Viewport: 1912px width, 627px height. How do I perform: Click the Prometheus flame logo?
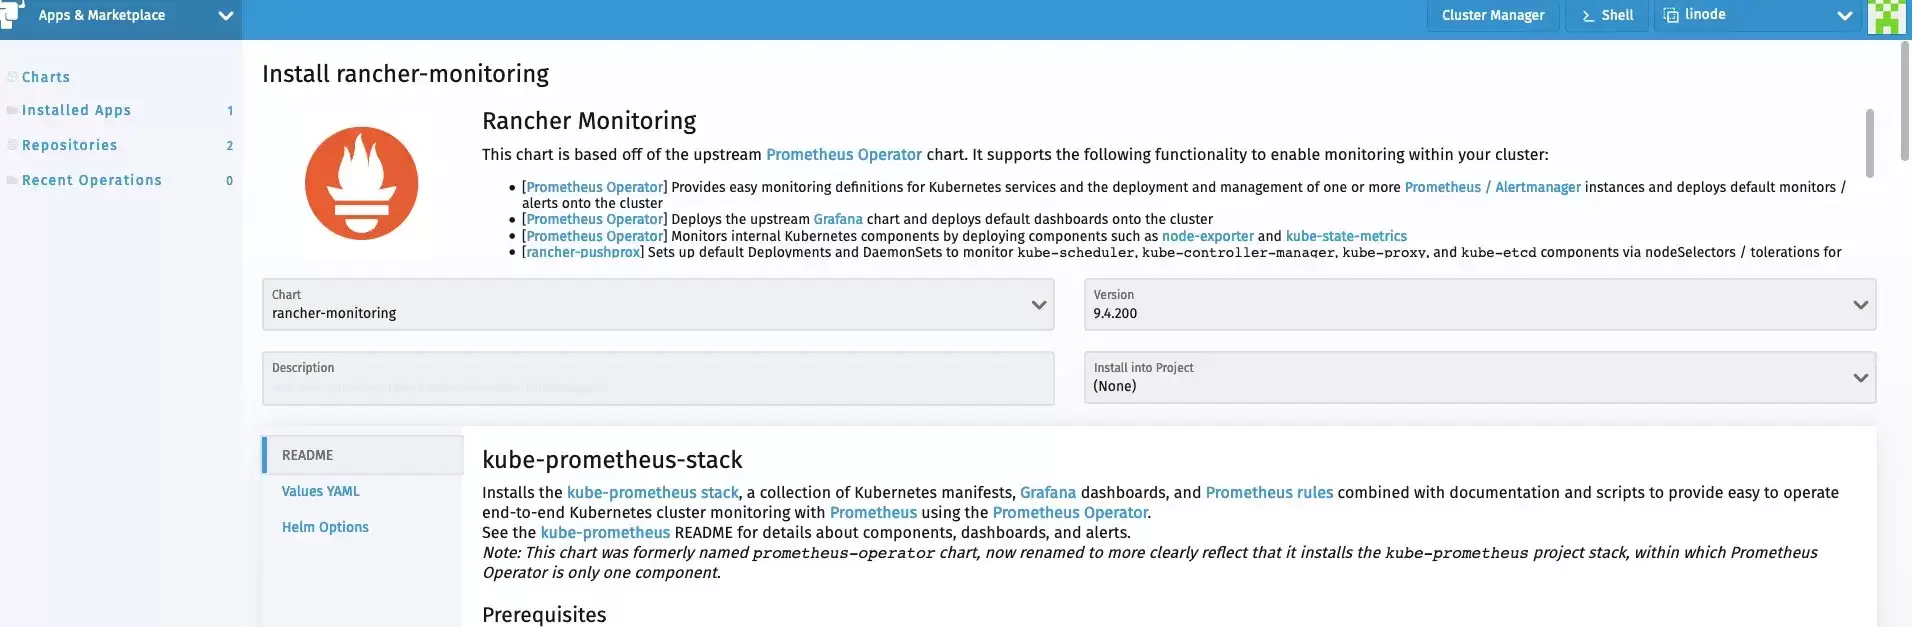[x=361, y=183]
